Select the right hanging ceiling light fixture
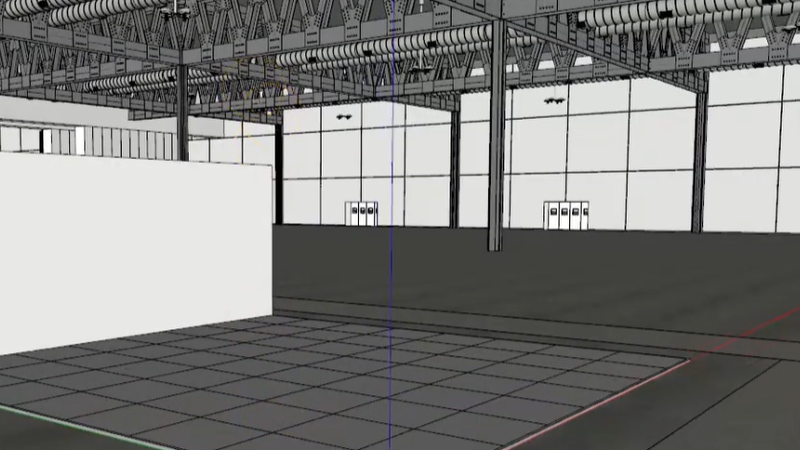This screenshot has height=450, width=800. (x=553, y=100)
